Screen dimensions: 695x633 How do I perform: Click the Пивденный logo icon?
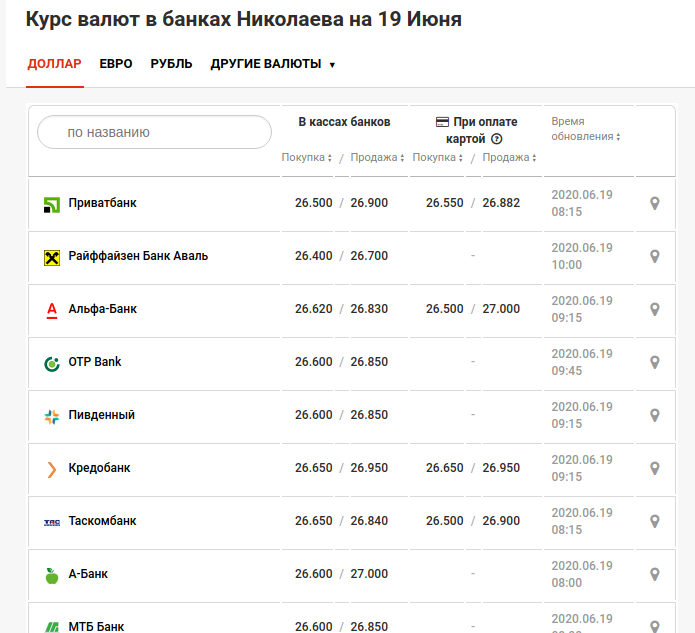(52, 417)
